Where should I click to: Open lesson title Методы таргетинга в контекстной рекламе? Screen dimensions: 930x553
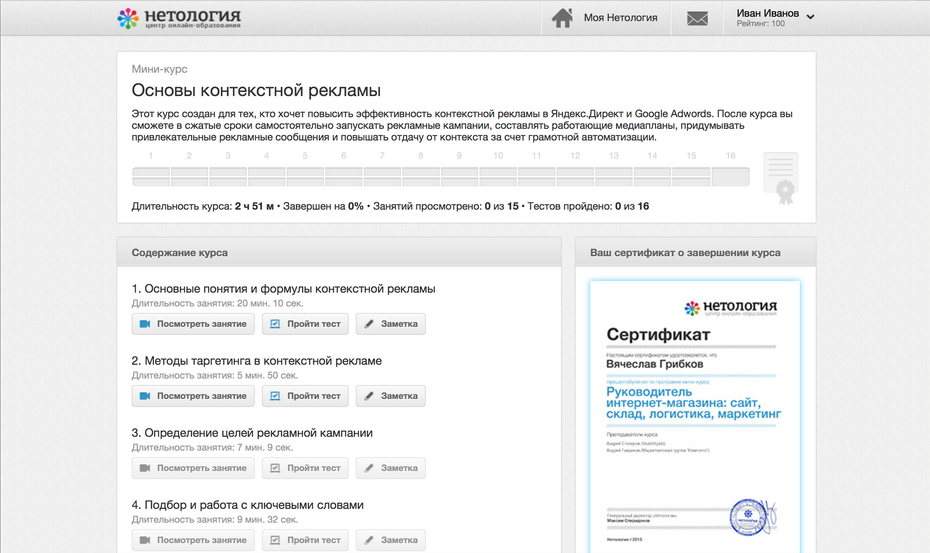[256, 361]
